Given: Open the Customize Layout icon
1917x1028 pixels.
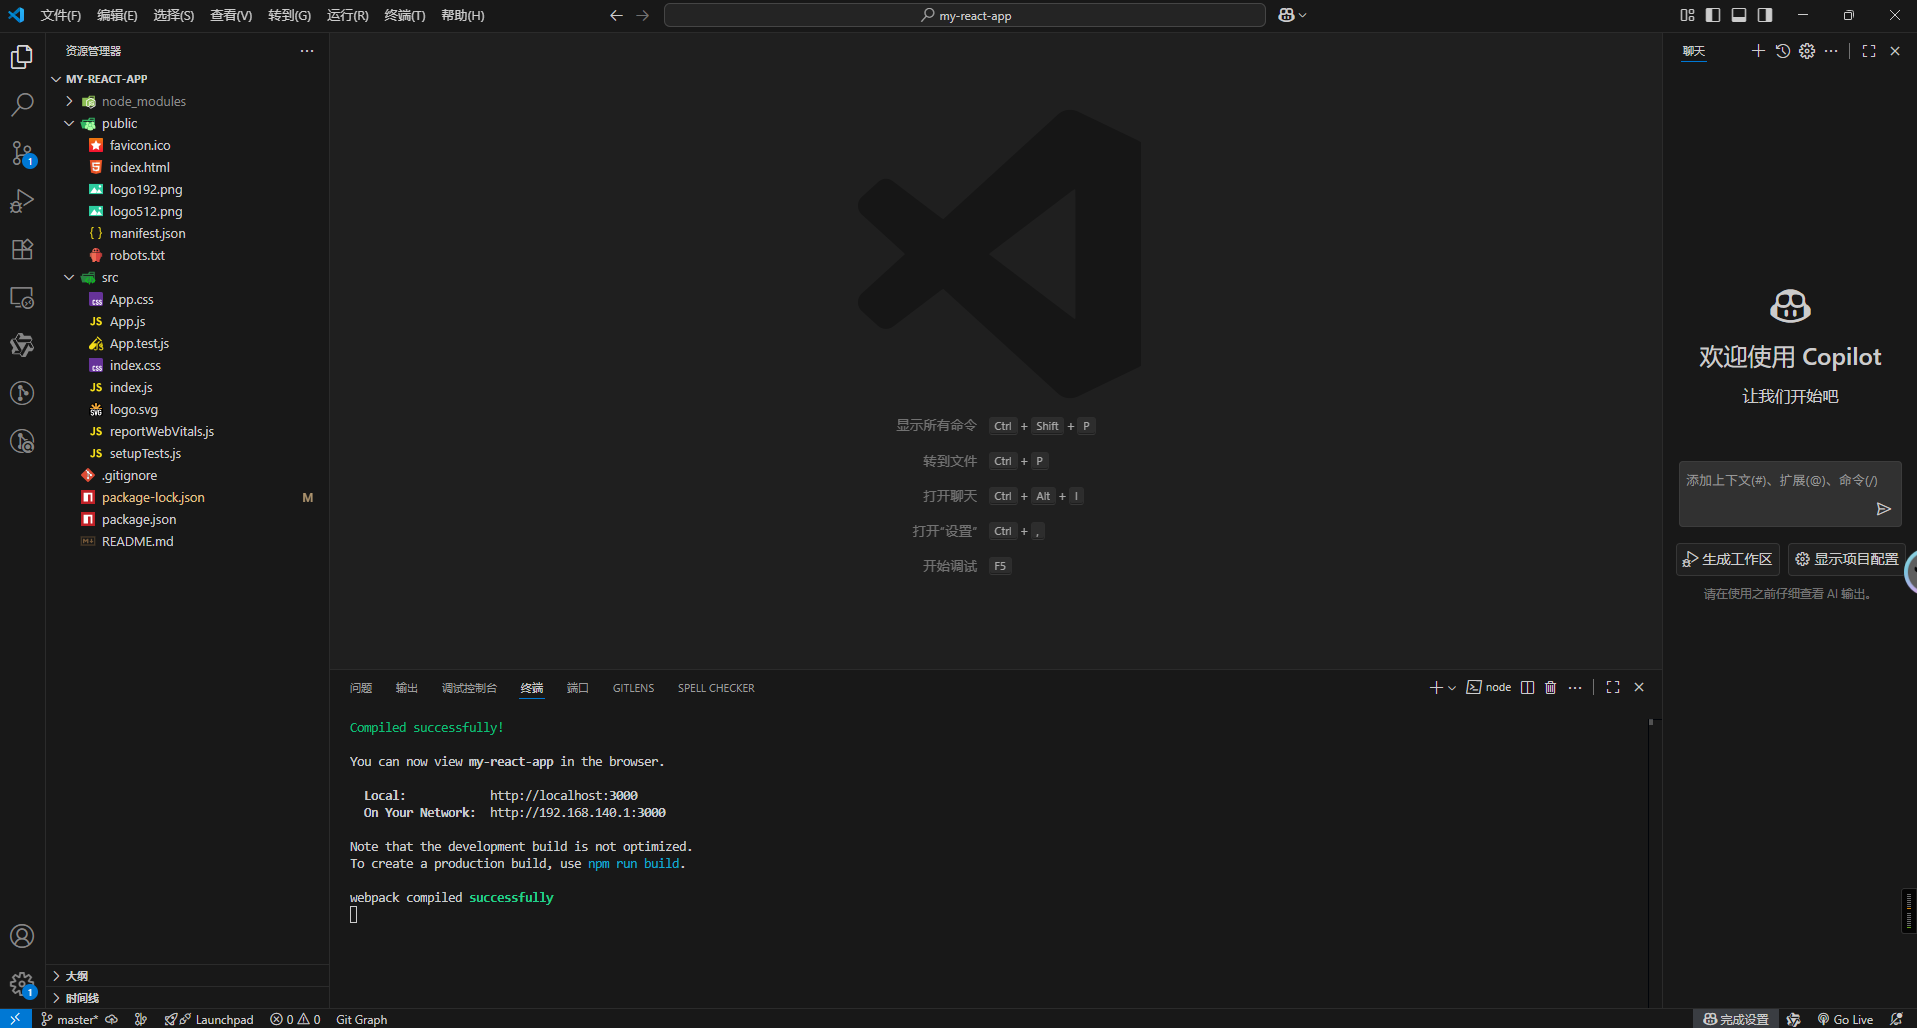Looking at the screenshot, I should (x=1688, y=15).
